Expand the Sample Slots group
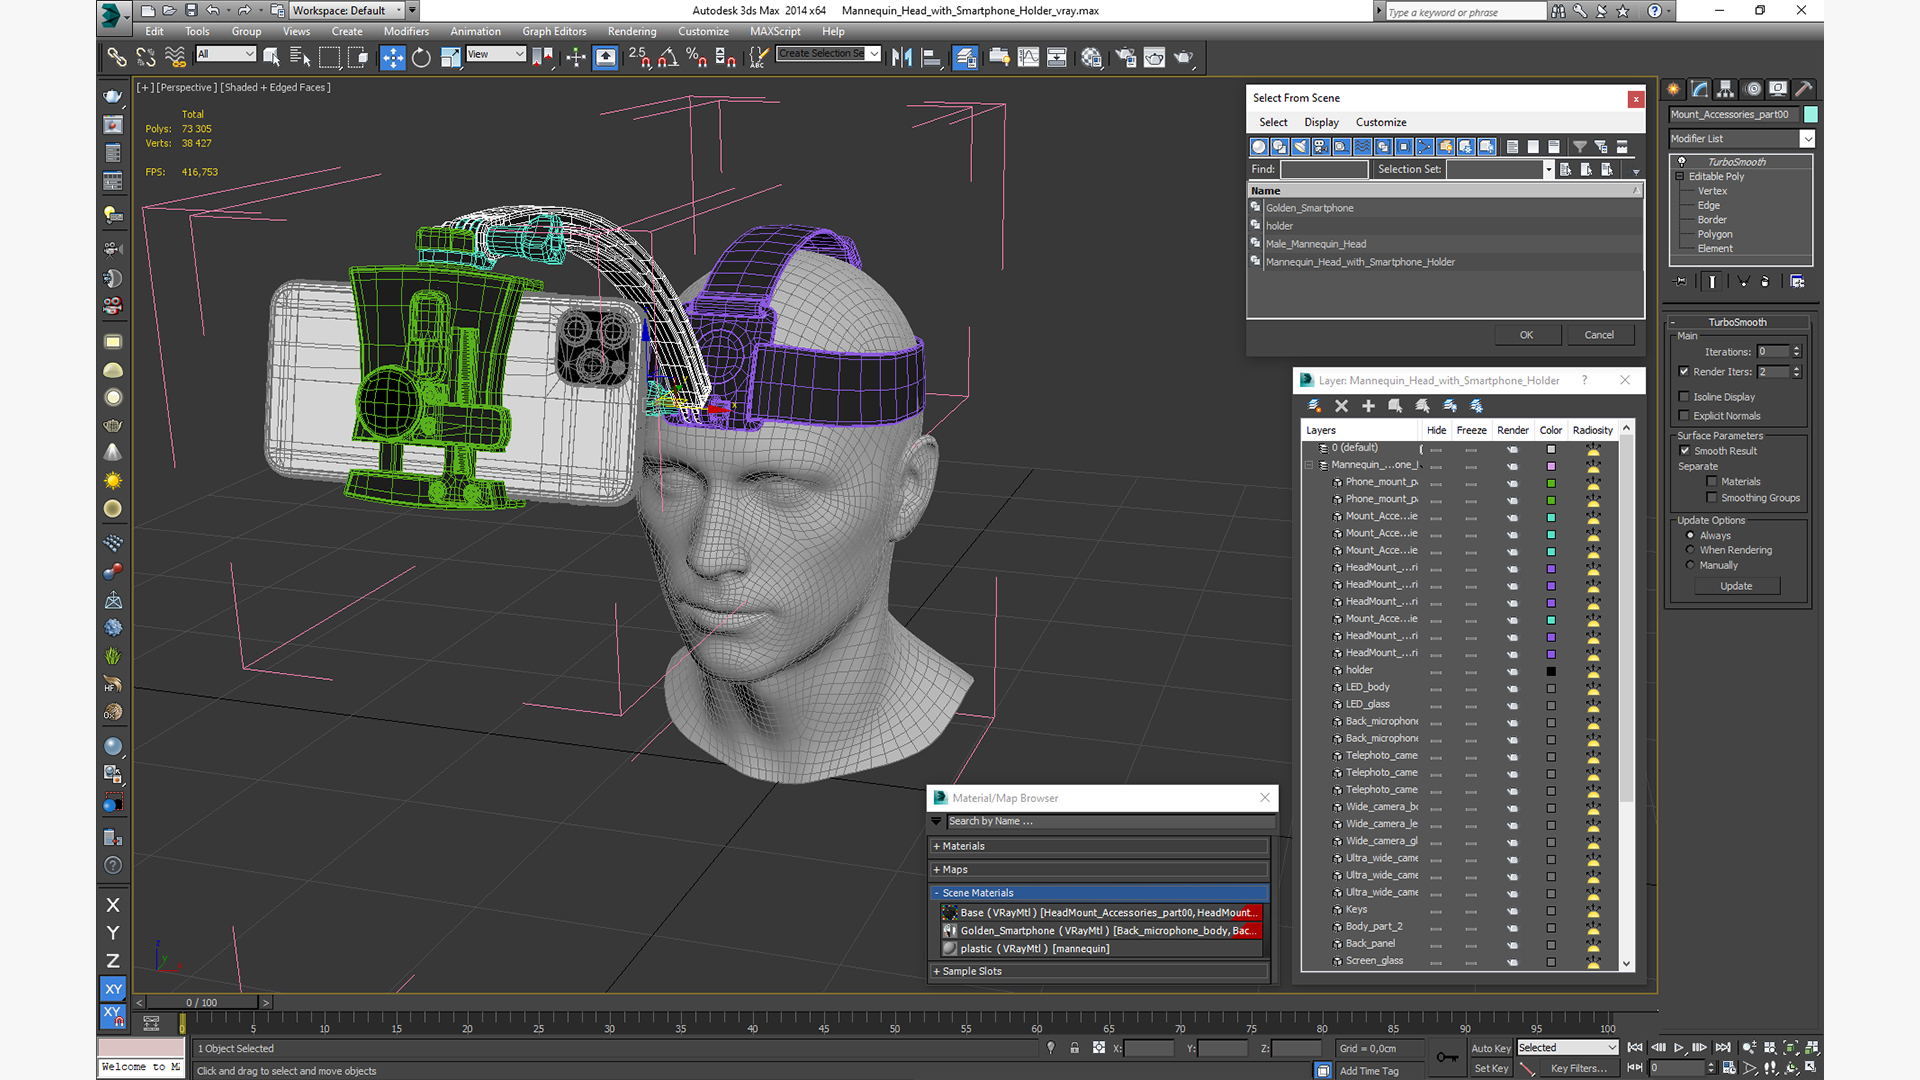This screenshot has height=1080, width=1920. pyautogui.click(x=1100, y=971)
